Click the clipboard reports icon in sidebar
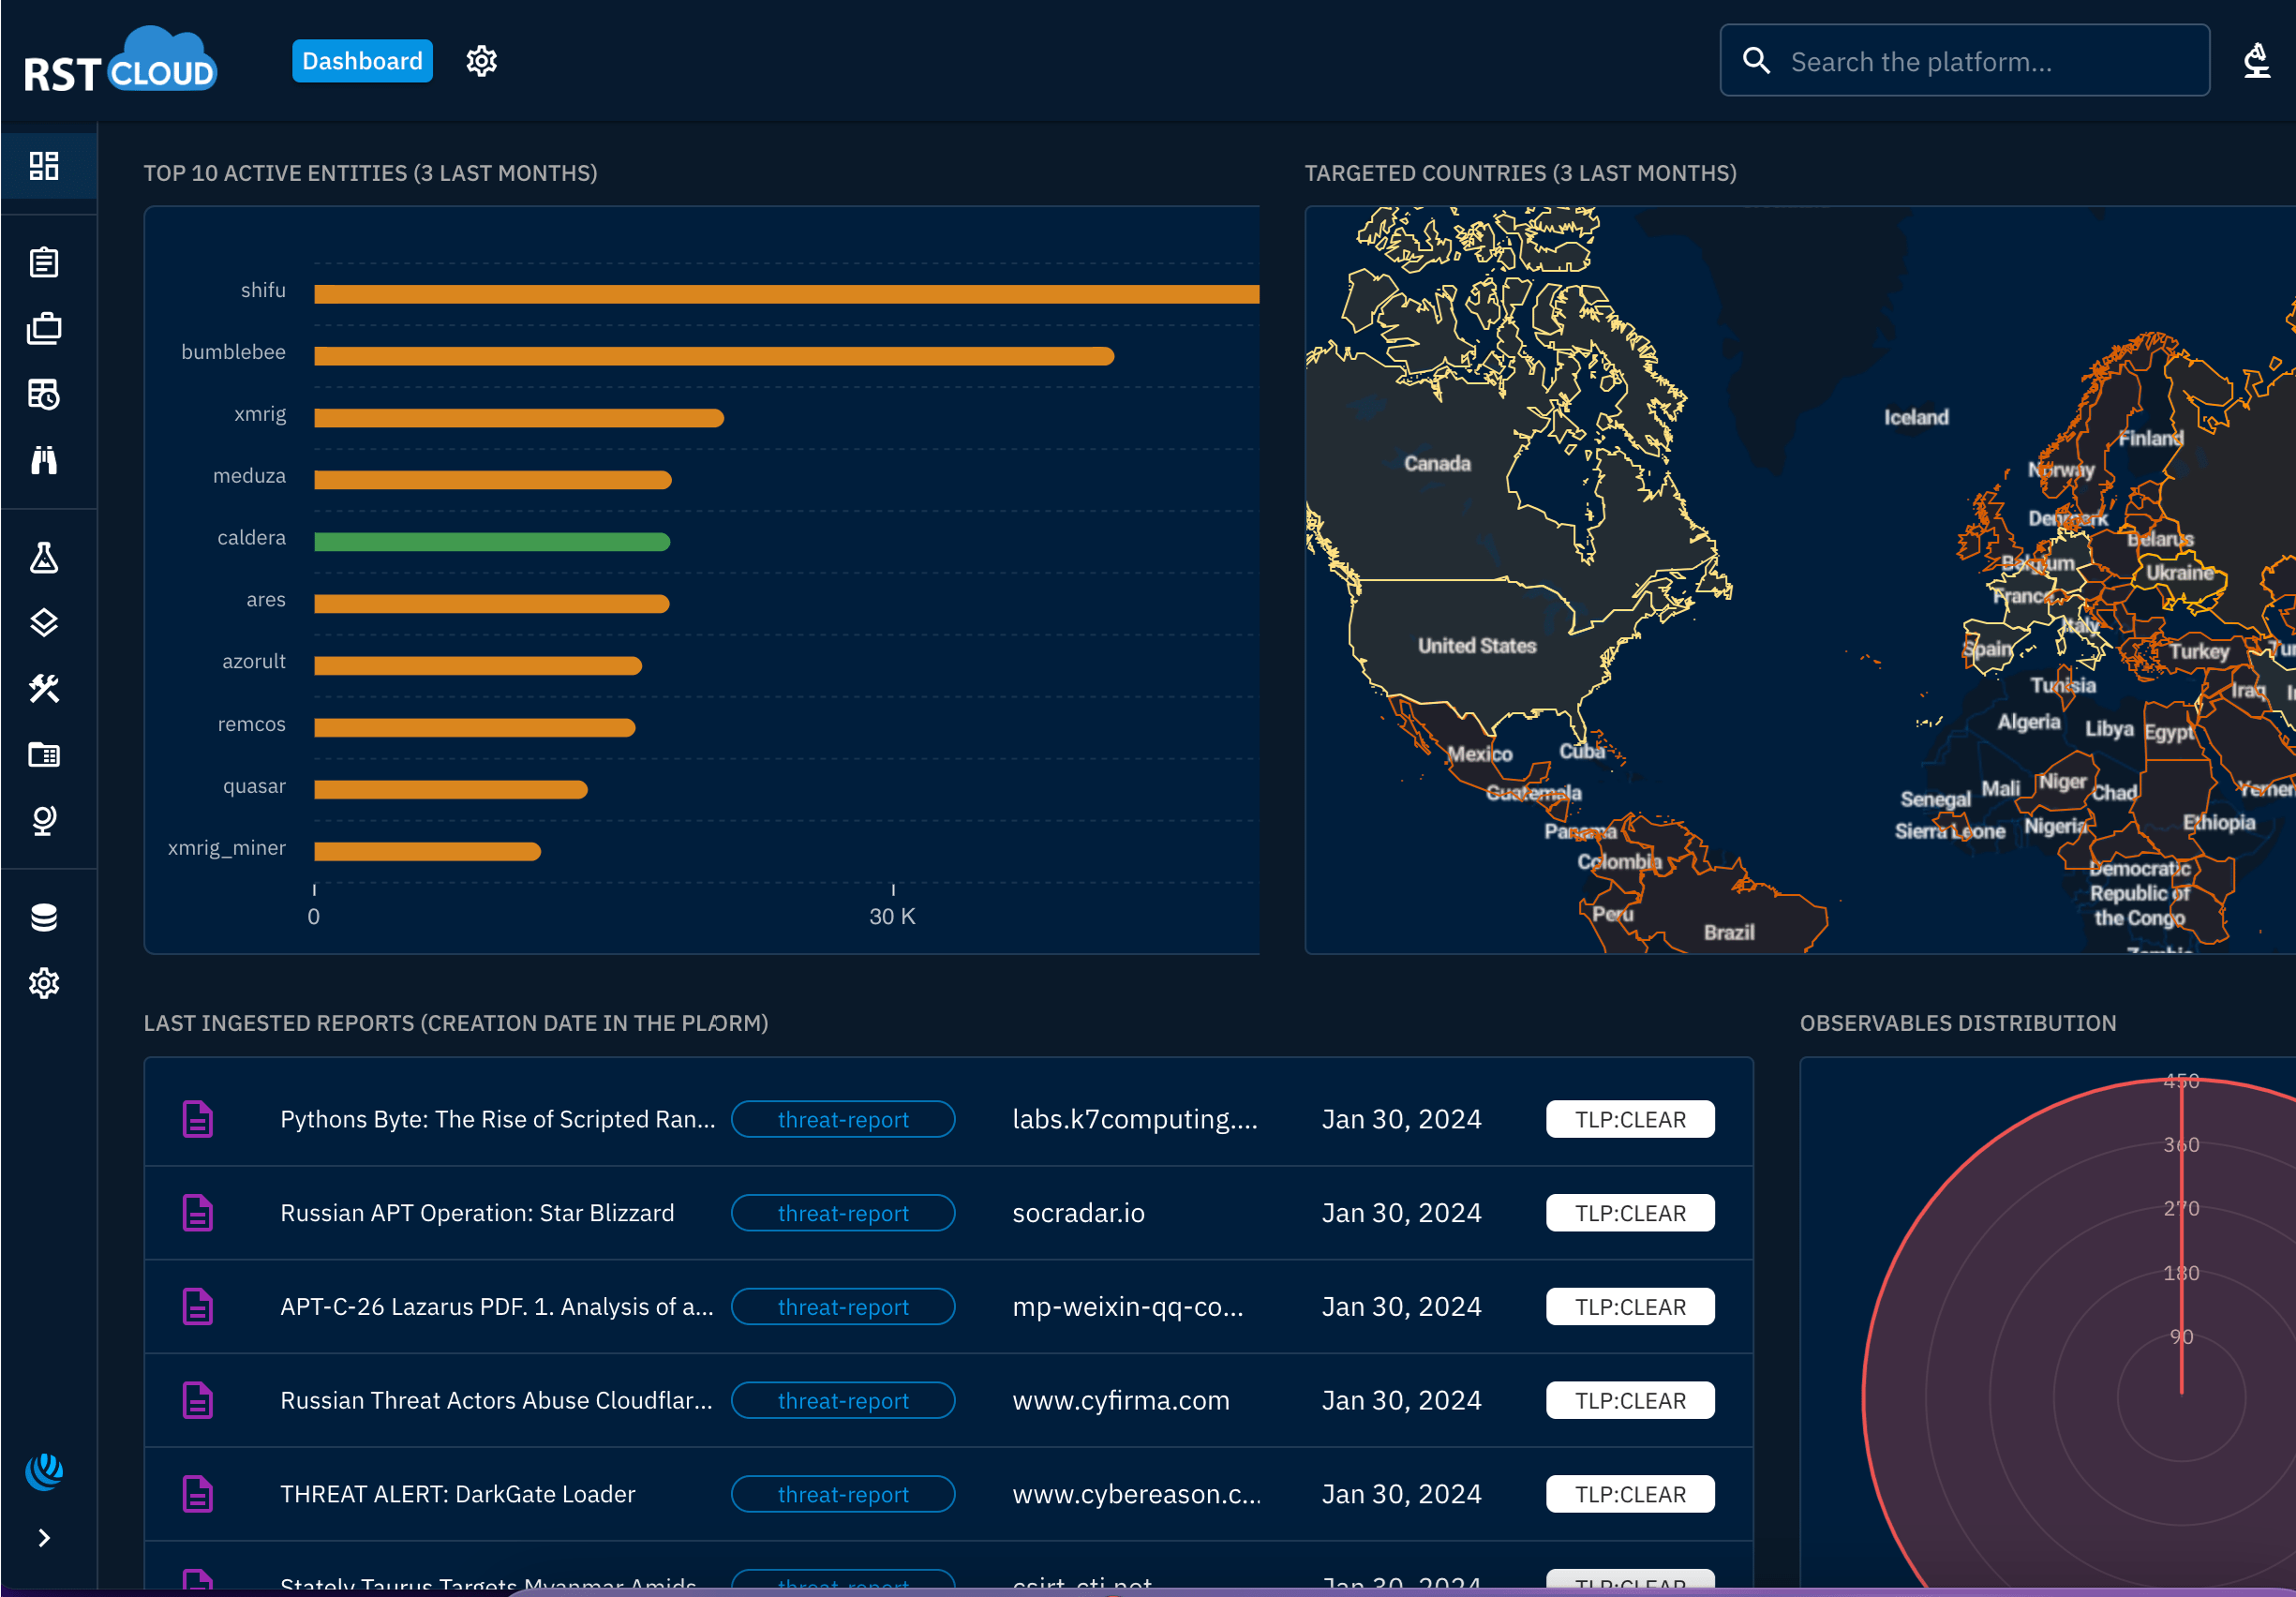Screen dimensions: 2296x1597 point(44,263)
